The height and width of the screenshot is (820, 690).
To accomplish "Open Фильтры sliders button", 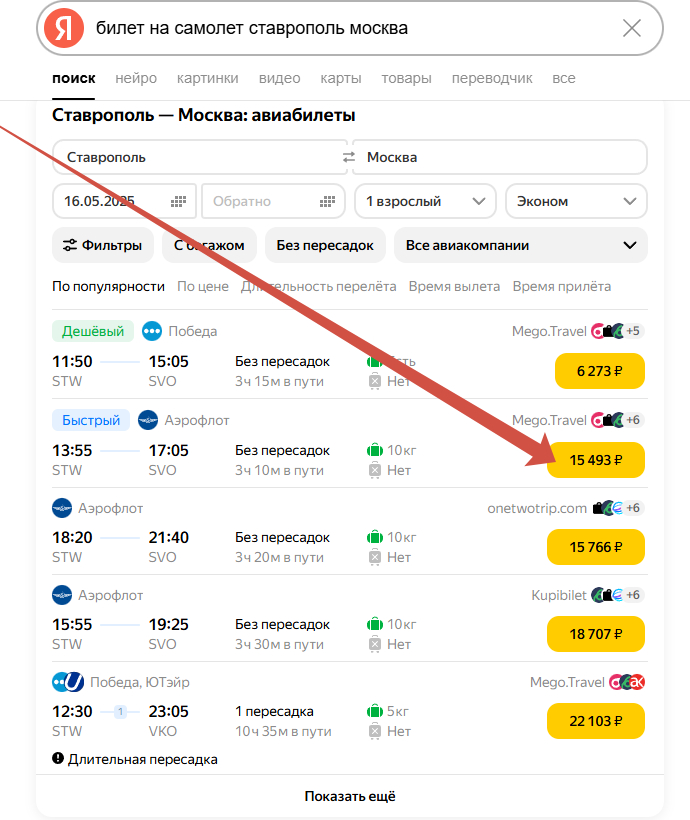I will pos(102,245).
